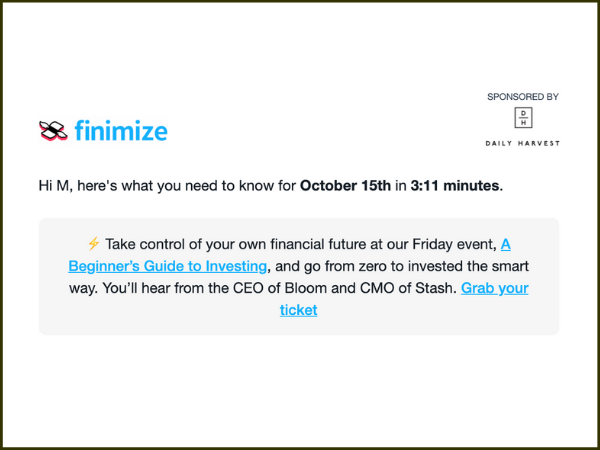Click the underlined "A" link after event

coord(505,244)
